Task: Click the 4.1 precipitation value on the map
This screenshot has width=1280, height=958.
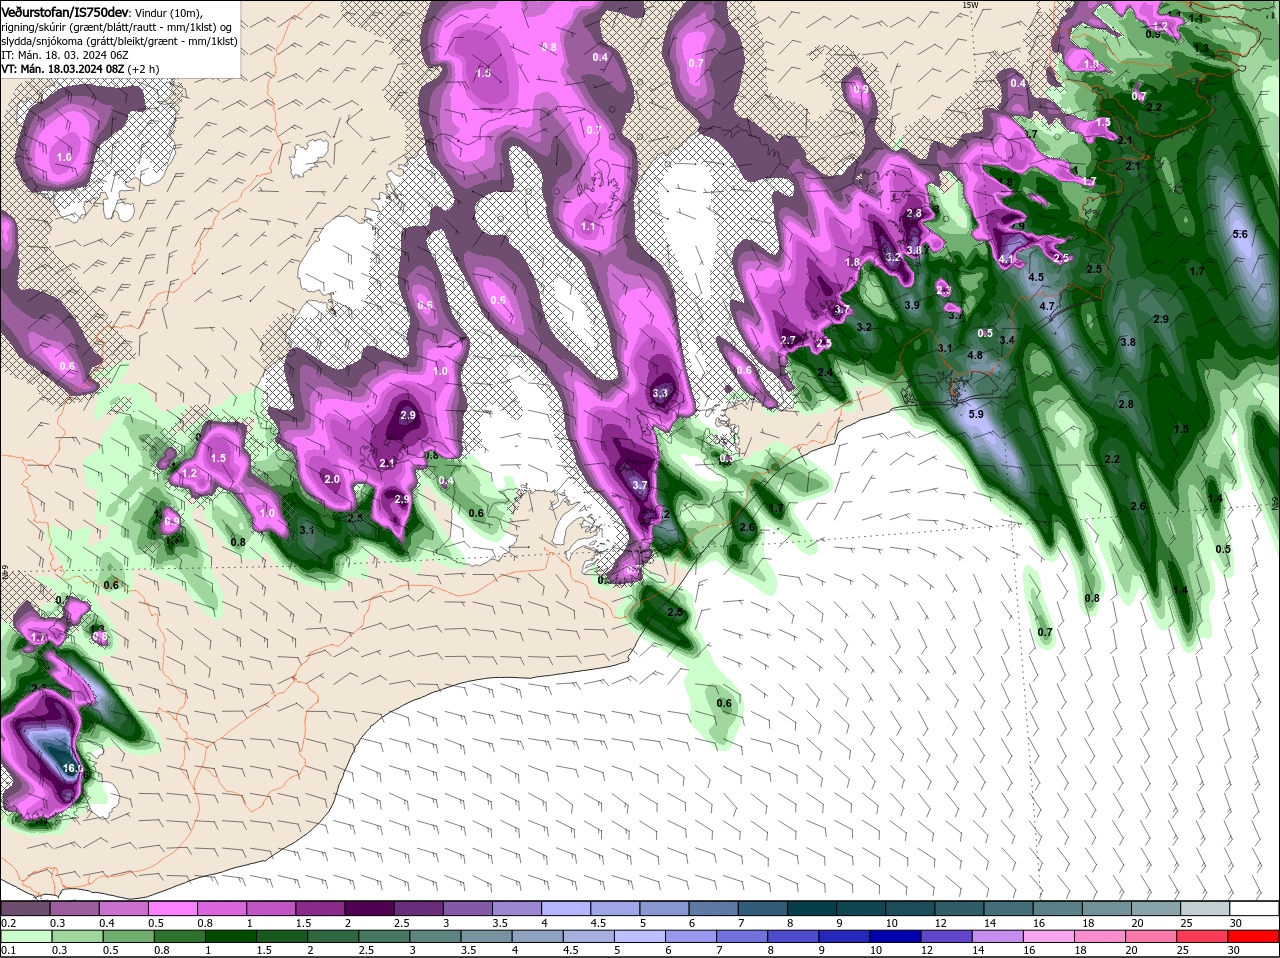Action: click(1006, 259)
